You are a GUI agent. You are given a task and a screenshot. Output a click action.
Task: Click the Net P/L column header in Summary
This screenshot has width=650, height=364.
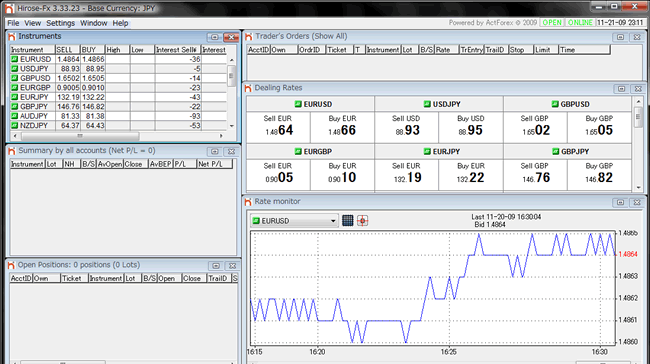tap(214, 164)
